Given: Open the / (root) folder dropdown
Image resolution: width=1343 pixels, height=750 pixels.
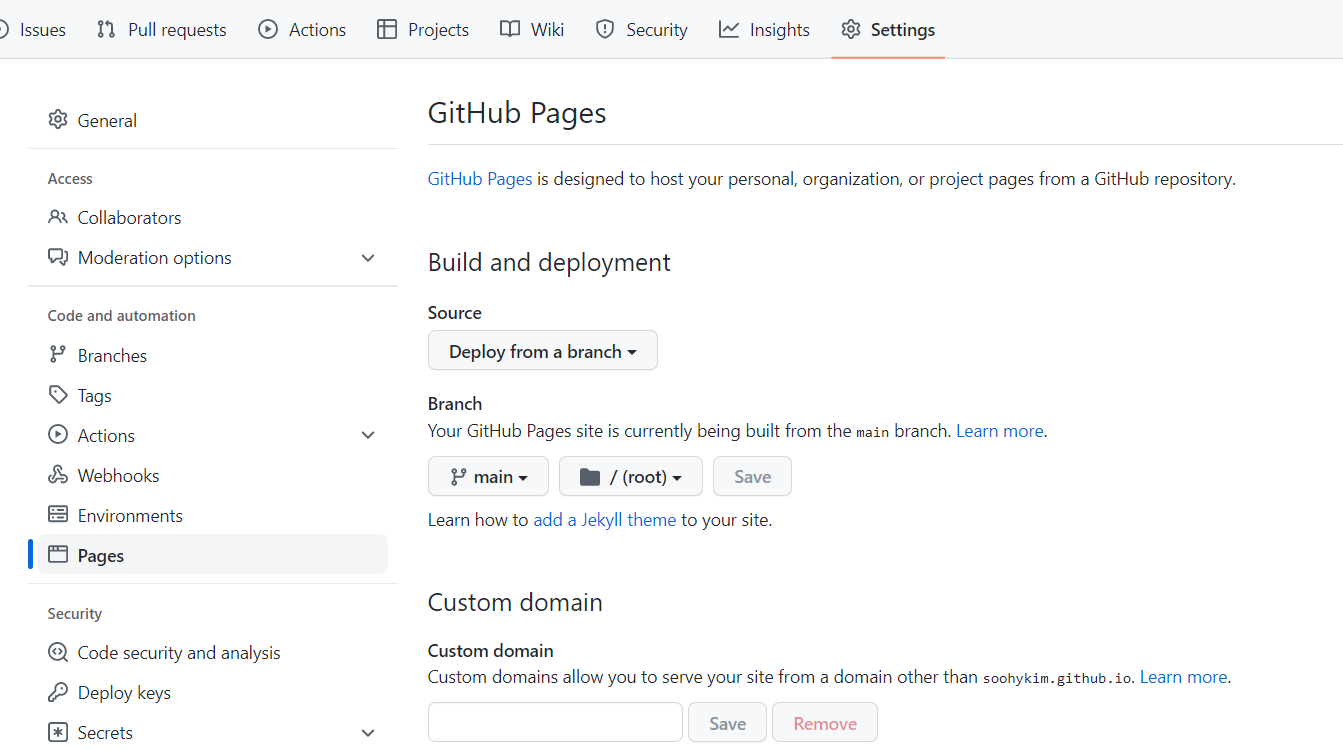Looking at the screenshot, I should click(x=631, y=477).
